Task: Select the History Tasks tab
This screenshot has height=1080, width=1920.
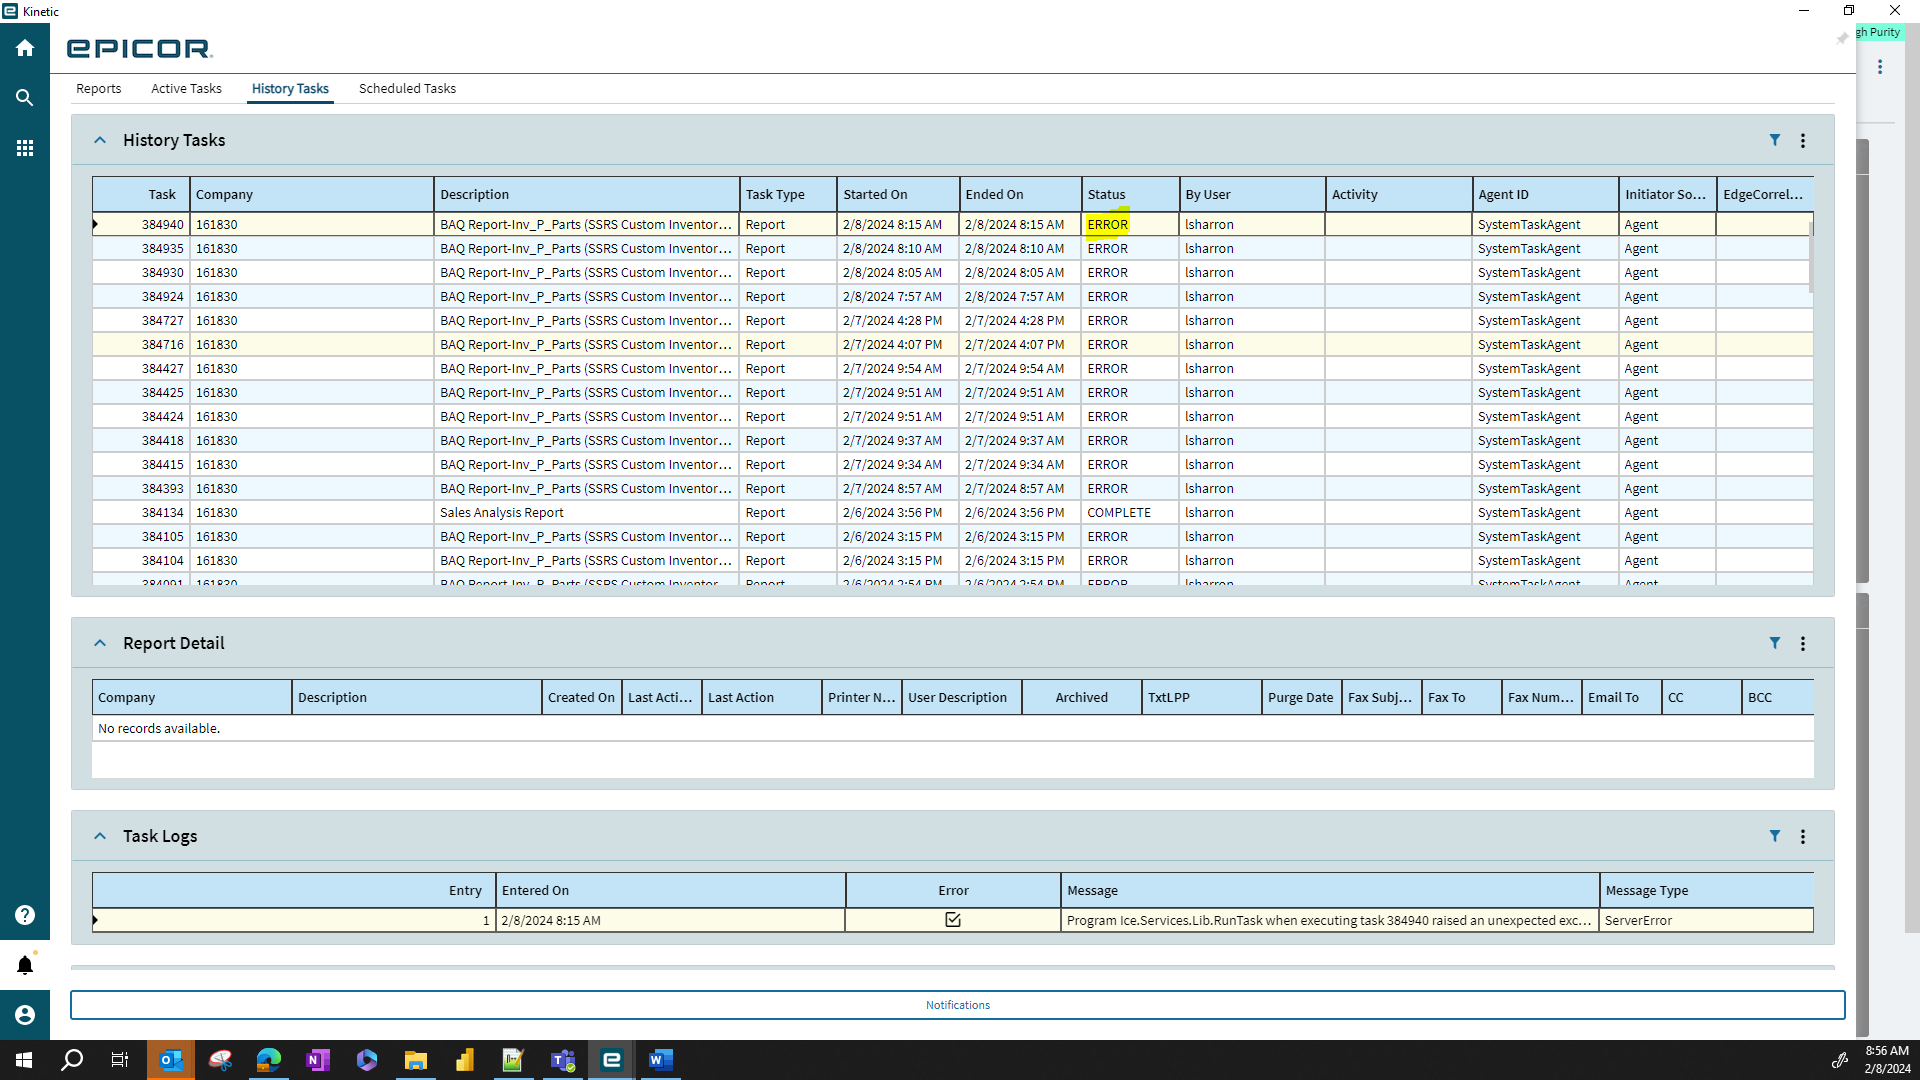Action: click(x=290, y=88)
